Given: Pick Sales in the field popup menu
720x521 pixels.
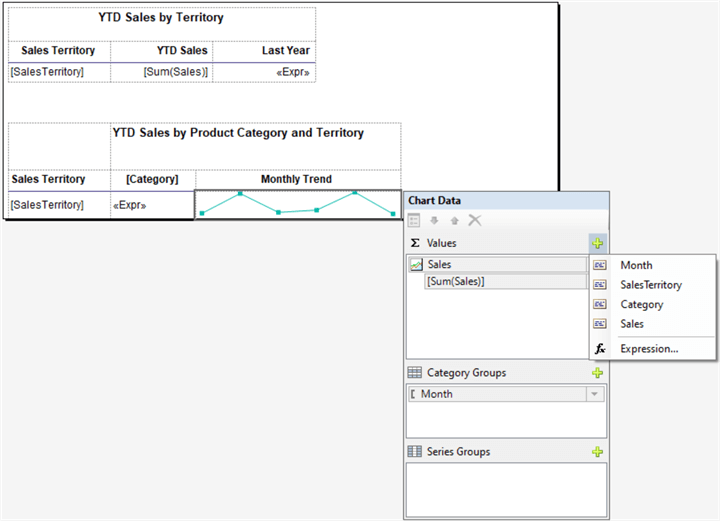Looking at the screenshot, I should tap(632, 324).
